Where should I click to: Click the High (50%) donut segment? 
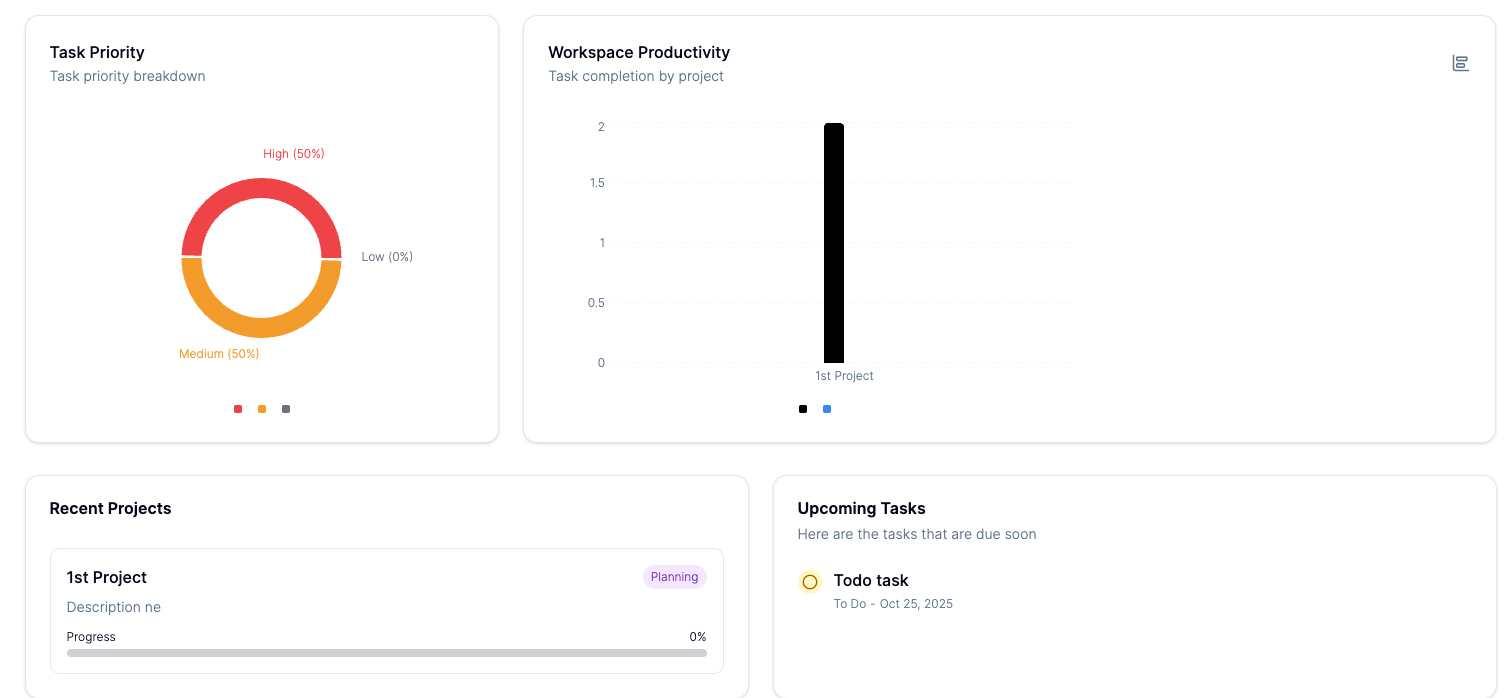[x=261, y=190]
